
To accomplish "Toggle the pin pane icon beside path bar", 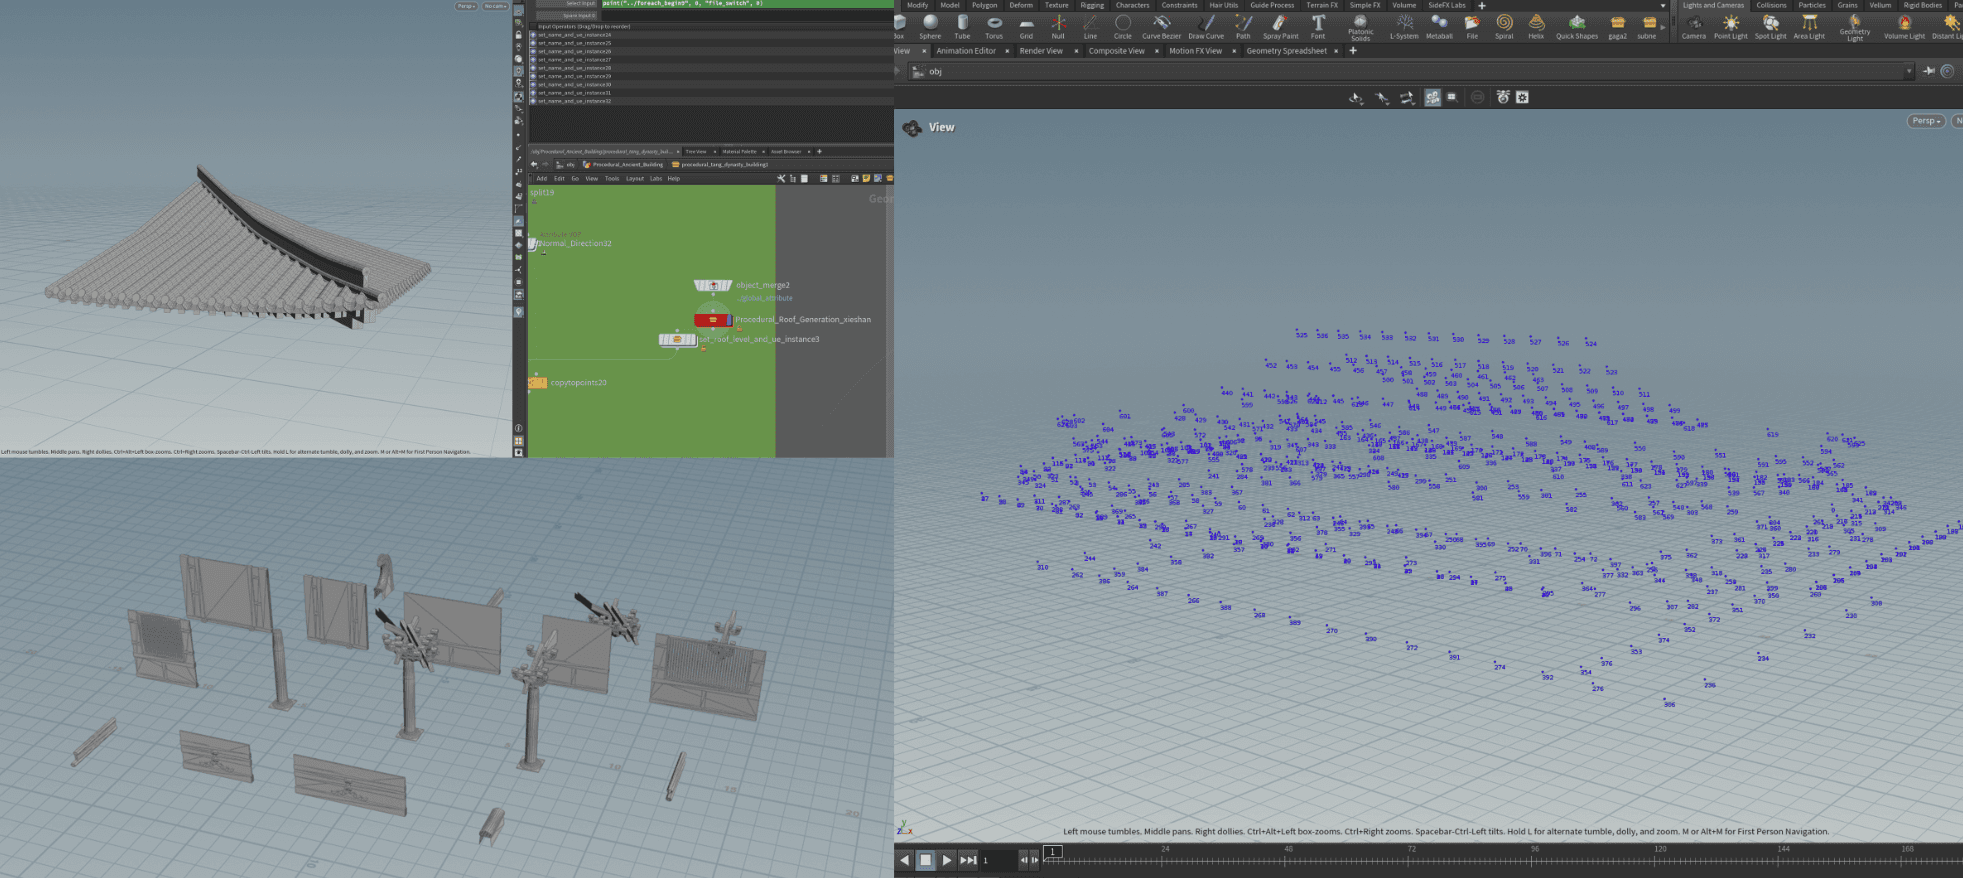I will click(1929, 71).
